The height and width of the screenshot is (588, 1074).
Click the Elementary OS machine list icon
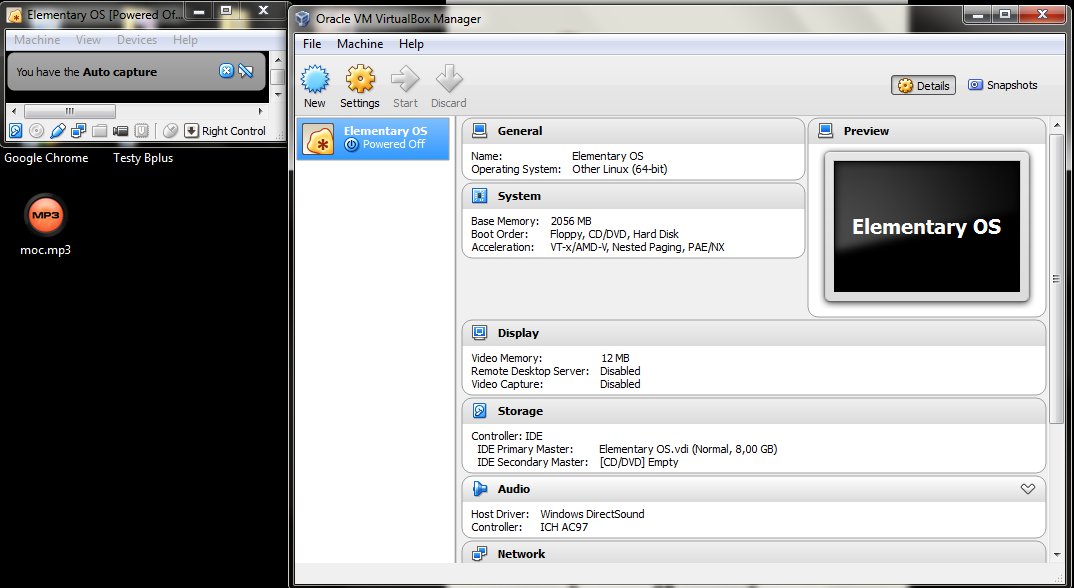click(319, 138)
